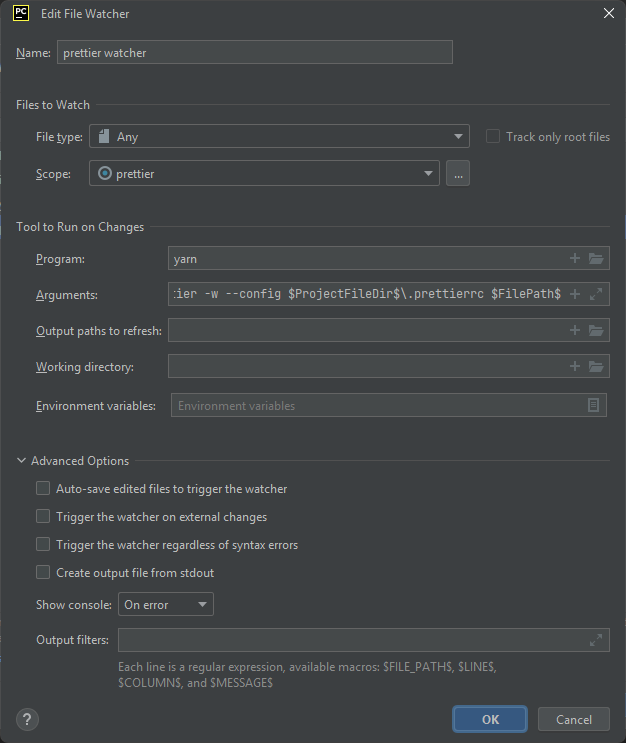Image resolution: width=626 pixels, height=743 pixels.
Task: Open Environment variables editor icon
Action: click(x=593, y=405)
